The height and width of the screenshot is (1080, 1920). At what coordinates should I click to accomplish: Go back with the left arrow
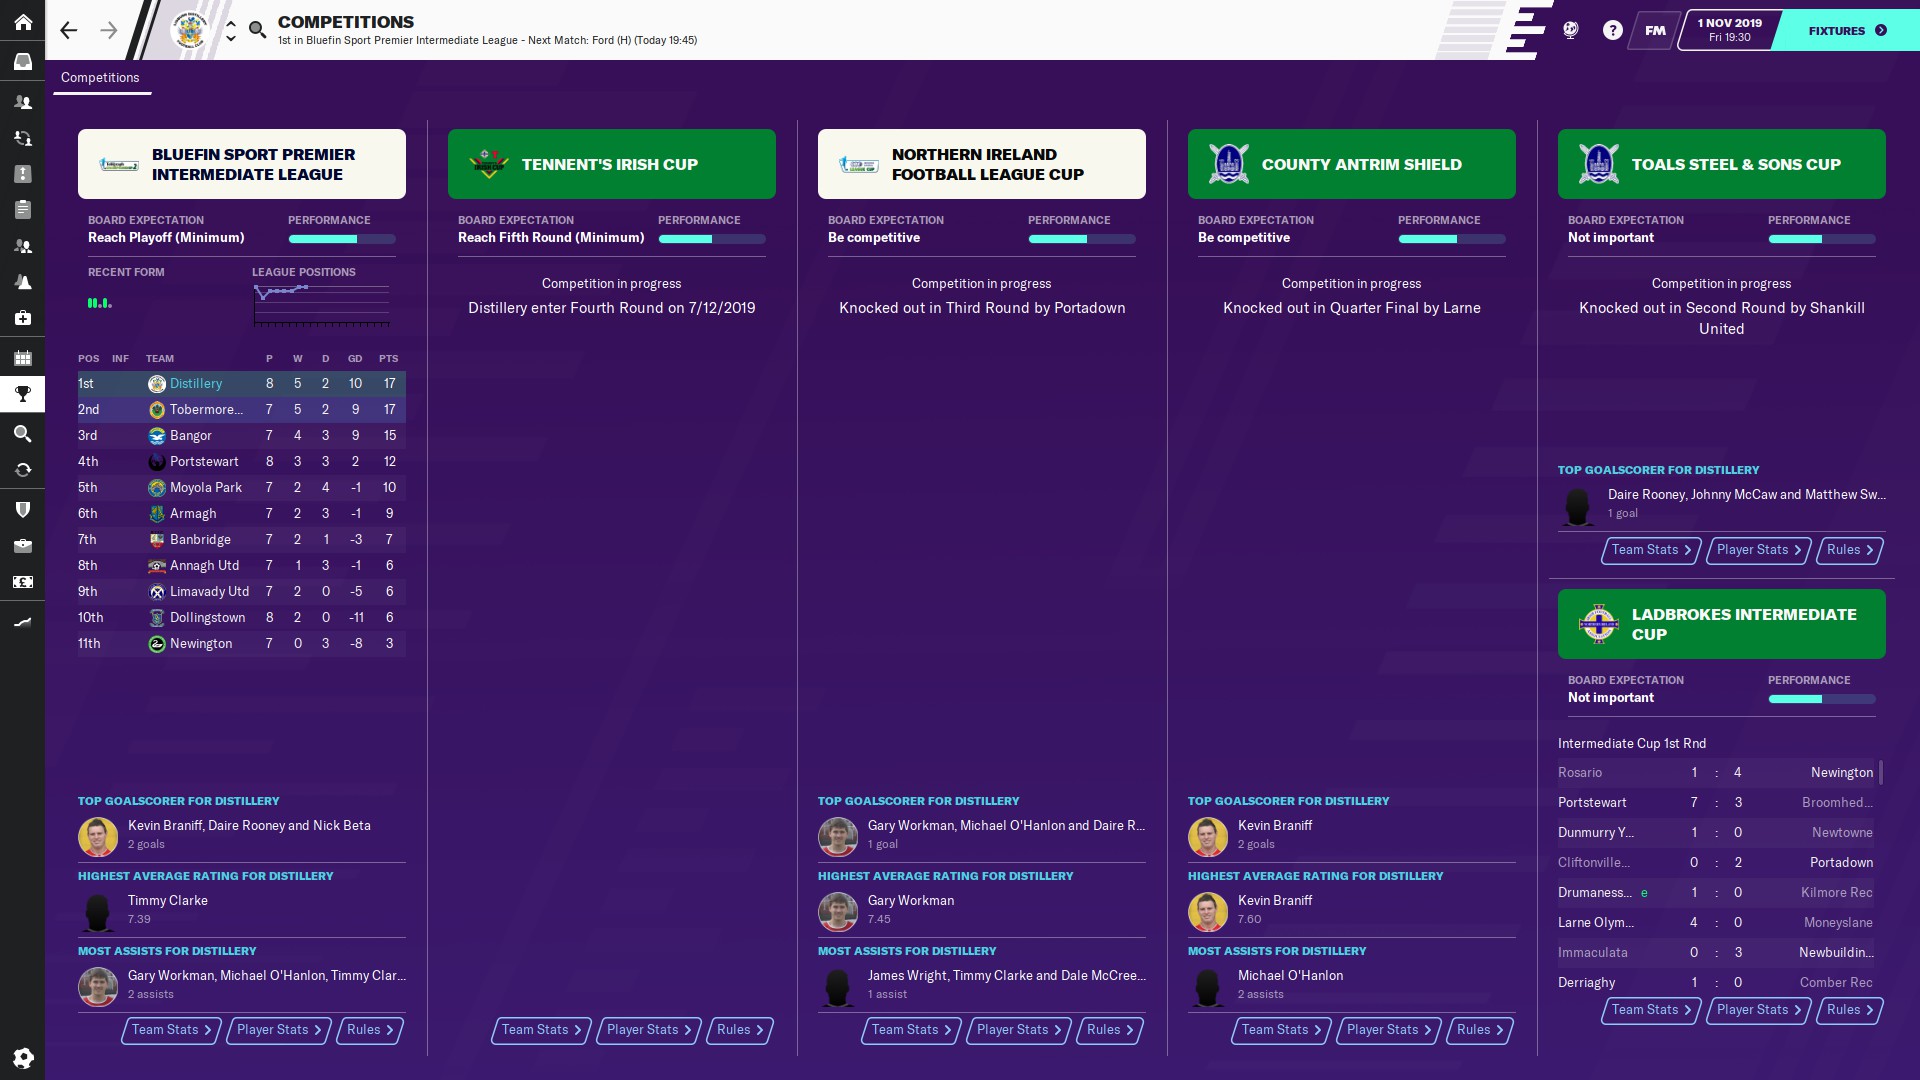click(x=68, y=30)
